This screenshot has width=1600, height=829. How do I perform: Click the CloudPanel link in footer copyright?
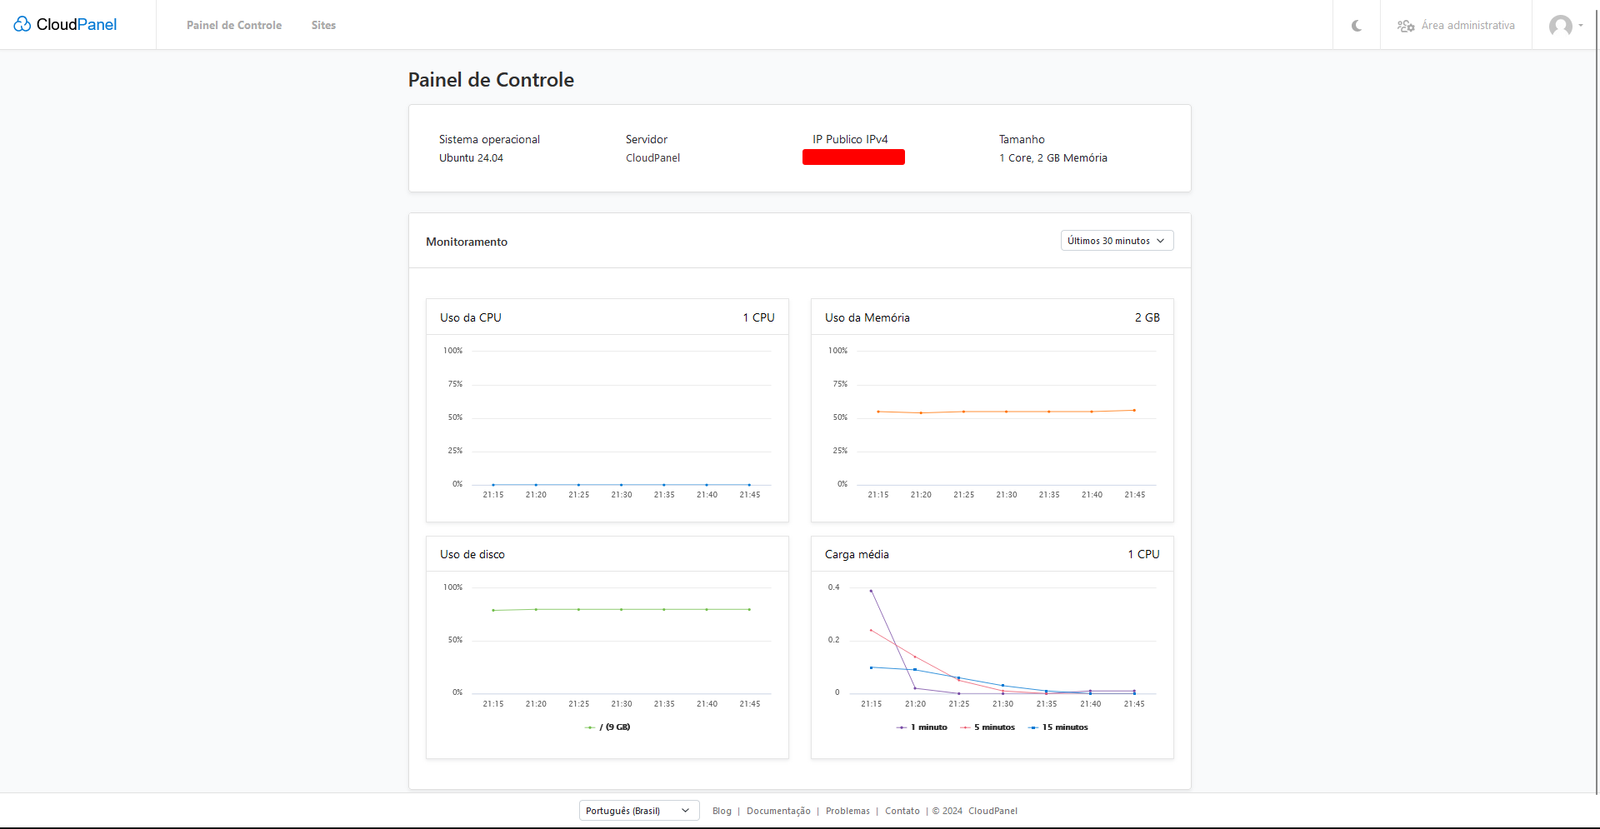click(992, 811)
